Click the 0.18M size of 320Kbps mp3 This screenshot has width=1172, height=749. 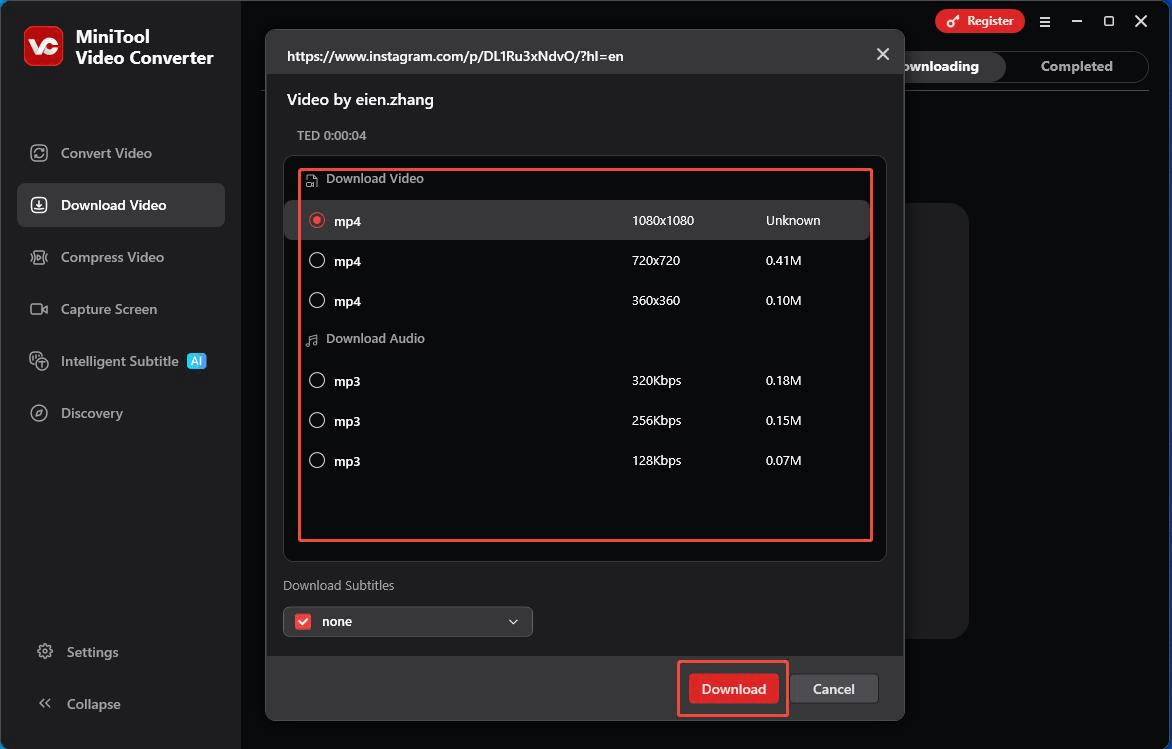783,380
